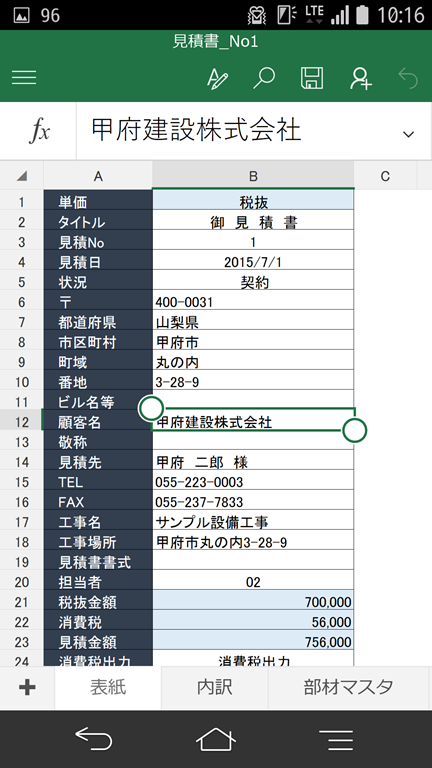The image size is (432, 768).
Task: Open the search magnifier icon
Action: pos(264,78)
